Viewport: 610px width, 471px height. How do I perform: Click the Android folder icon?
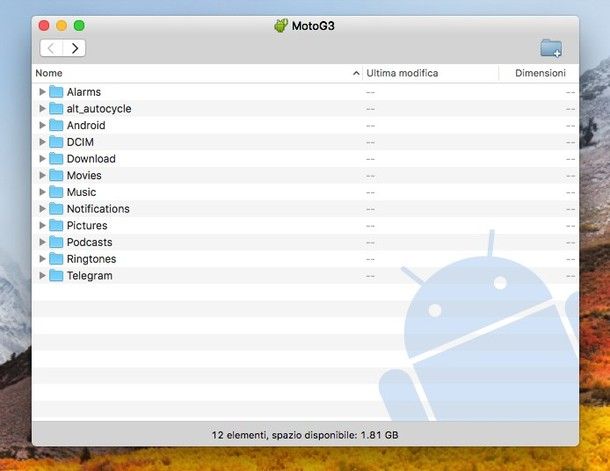[x=56, y=125]
